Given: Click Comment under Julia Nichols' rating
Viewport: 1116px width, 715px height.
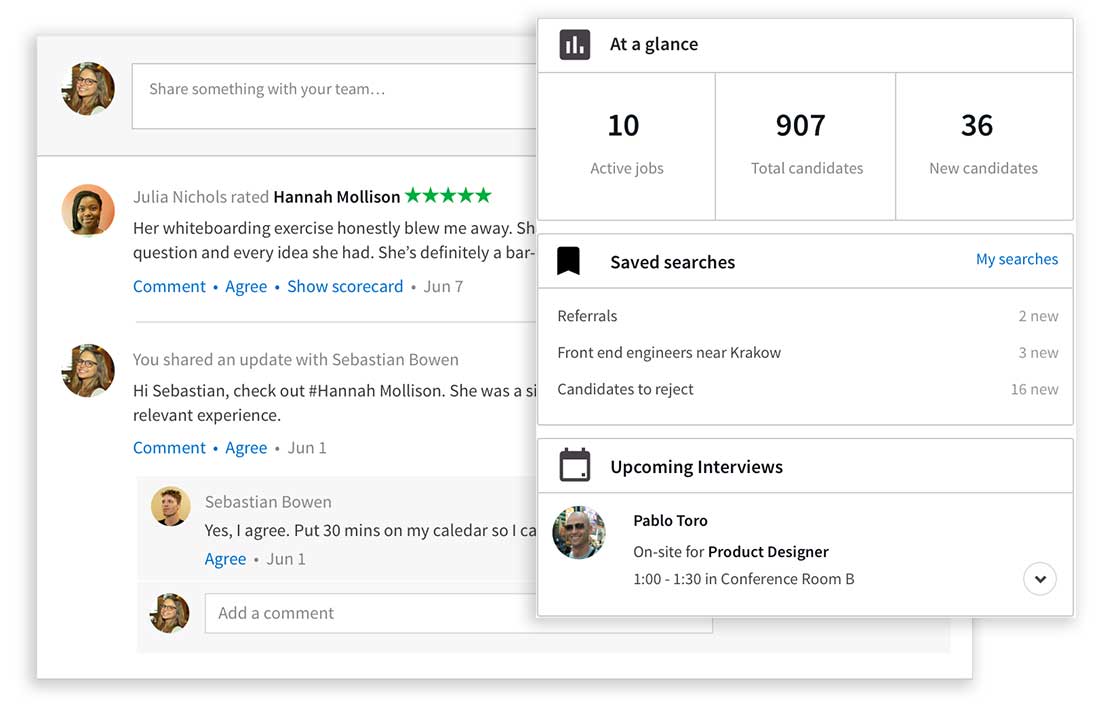Looking at the screenshot, I should point(169,287).
